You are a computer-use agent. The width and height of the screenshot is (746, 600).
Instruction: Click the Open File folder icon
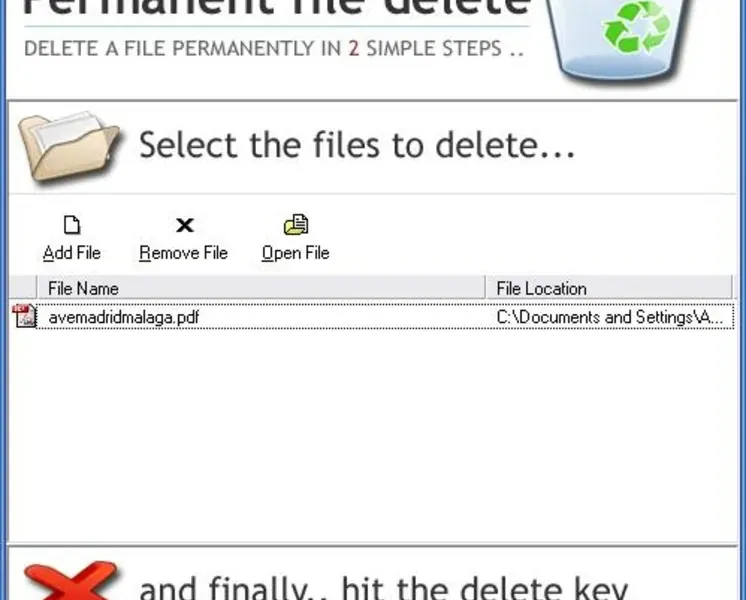(x=296, y=224)
